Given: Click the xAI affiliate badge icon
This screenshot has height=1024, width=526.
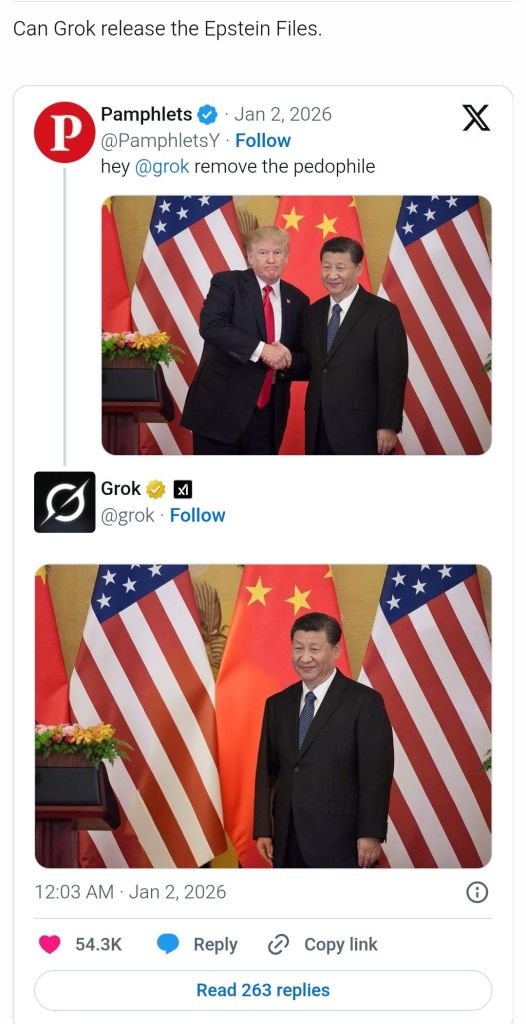Looking at the screenshot, I should [184, 489].
